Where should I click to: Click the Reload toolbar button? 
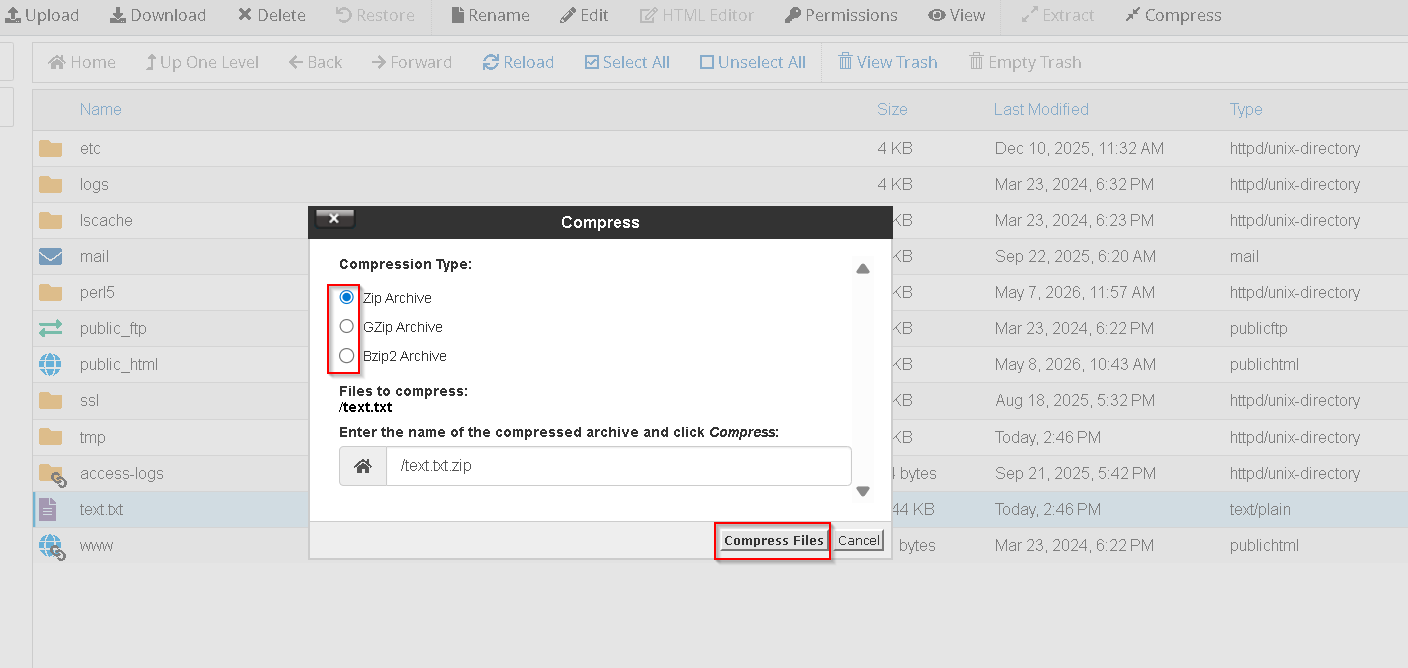[x=518, y=62]
